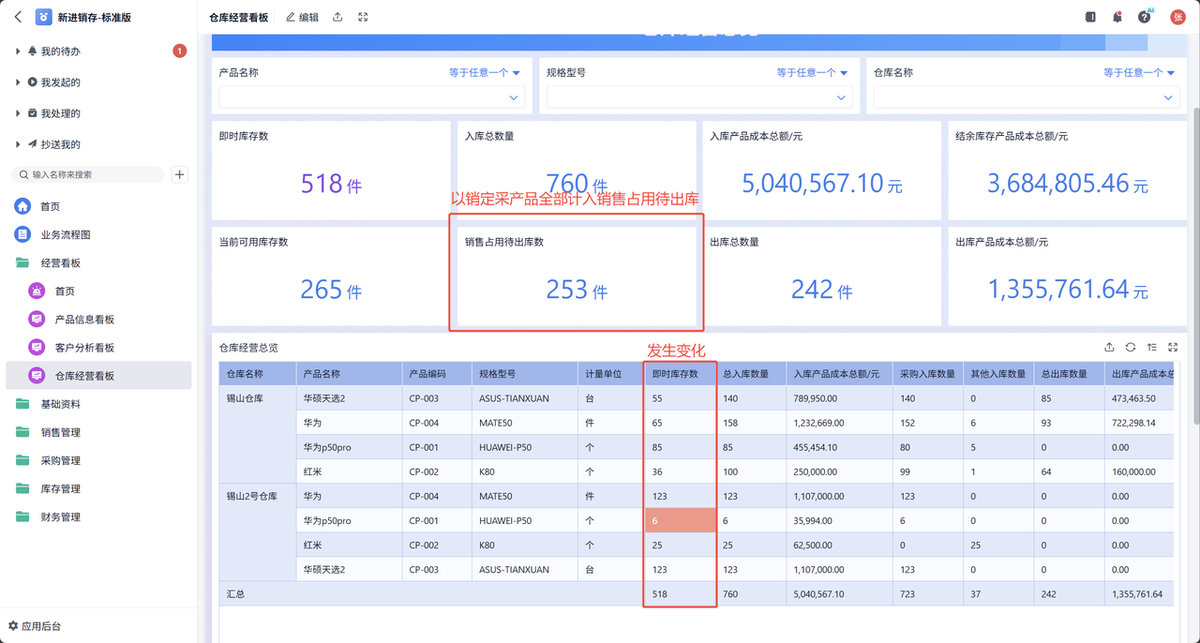Open the address book icon

[1091, 17]
